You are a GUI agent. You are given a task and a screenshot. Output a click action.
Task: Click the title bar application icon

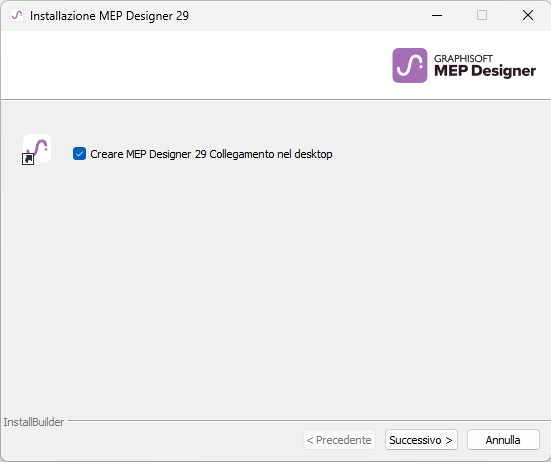point(17,15)
